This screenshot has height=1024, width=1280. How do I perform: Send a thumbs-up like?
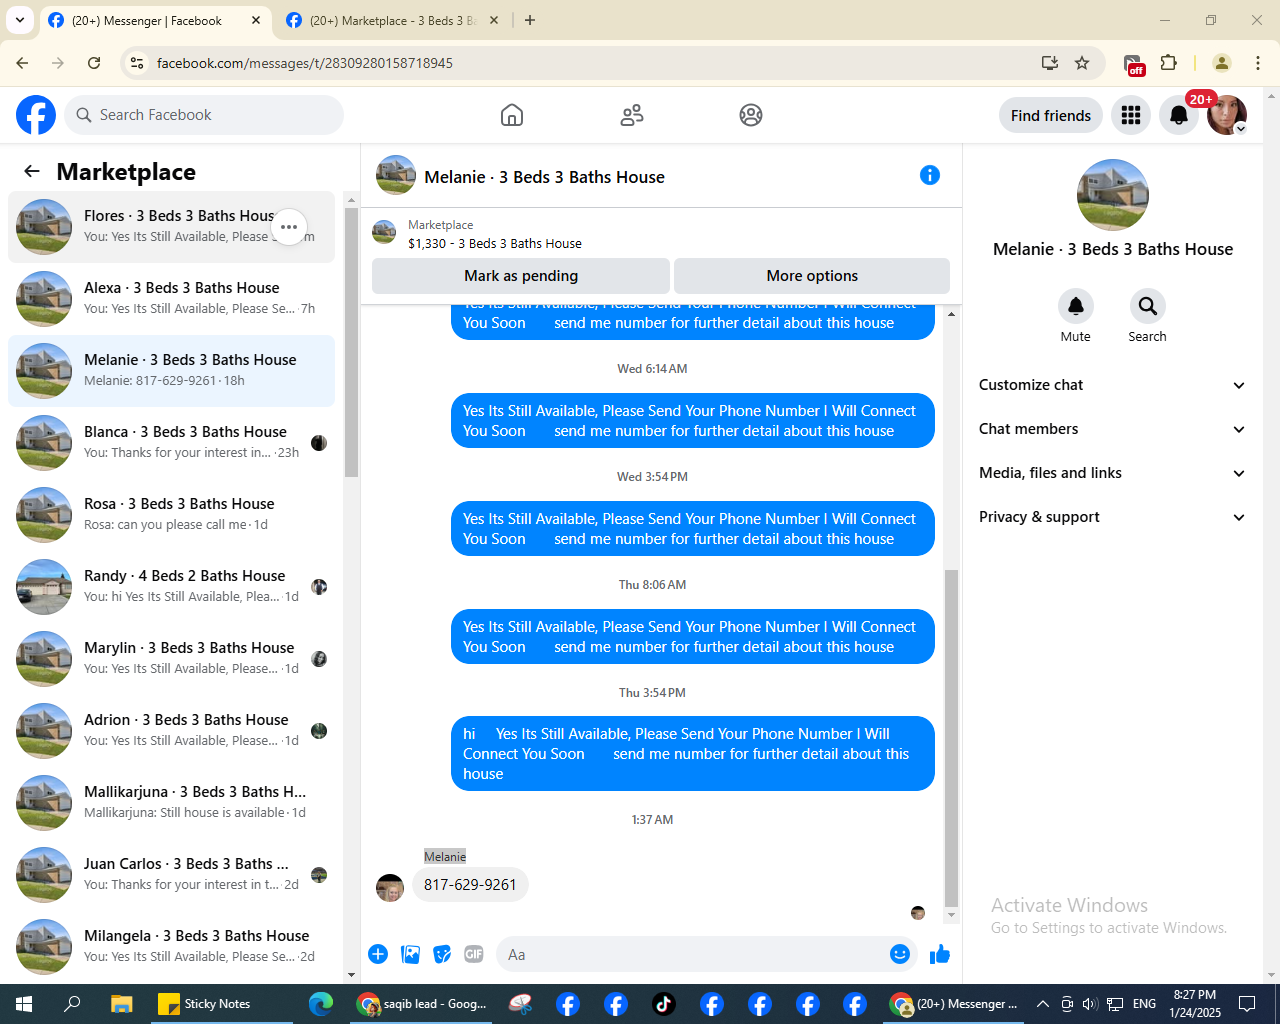coord(940,954)
